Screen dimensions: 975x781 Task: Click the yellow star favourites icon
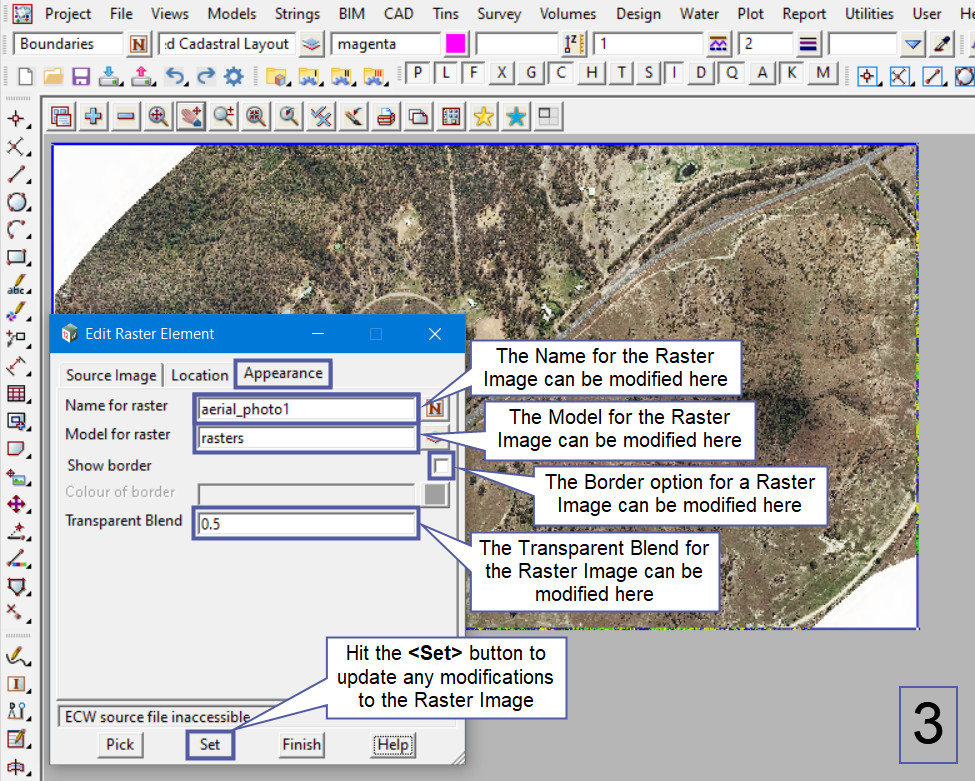484,117
